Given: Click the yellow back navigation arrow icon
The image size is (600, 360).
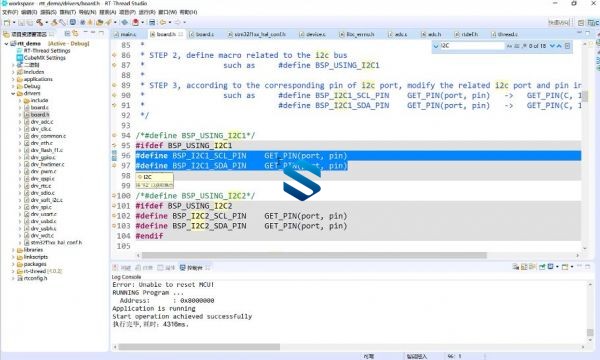Looking at the screenshot, I should (163, 23).
